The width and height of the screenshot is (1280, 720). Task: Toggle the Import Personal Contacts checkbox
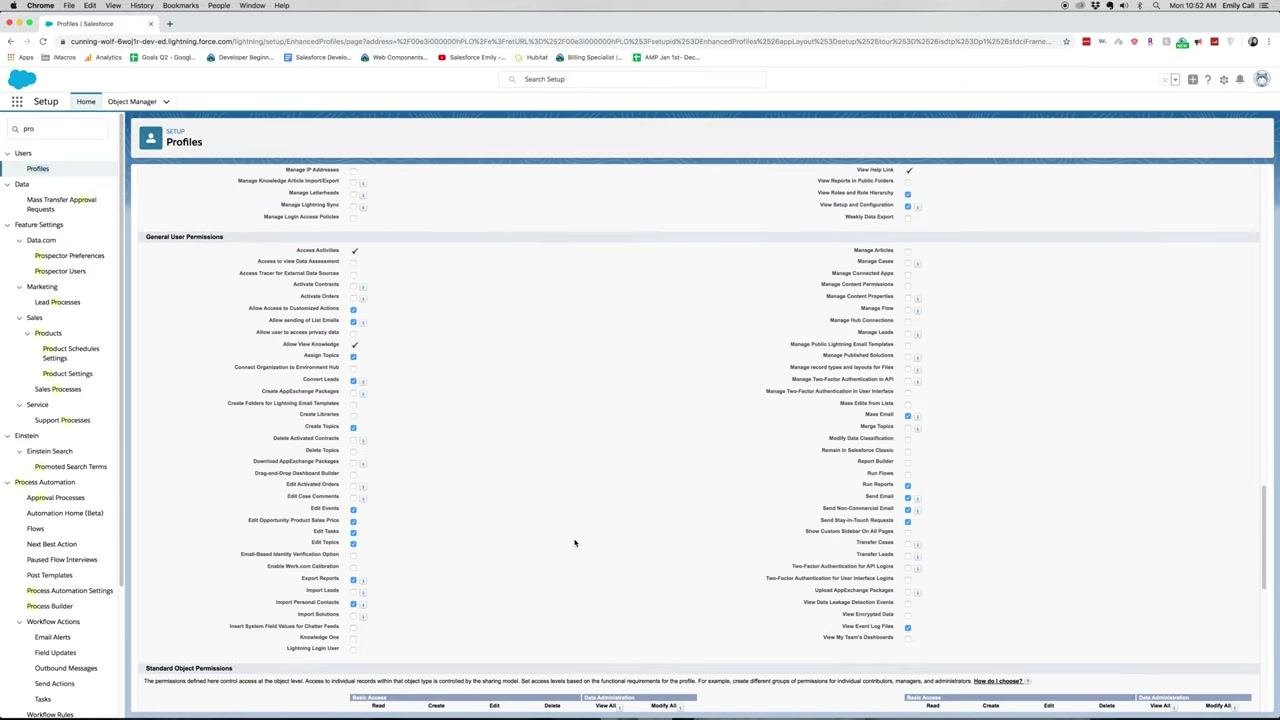click(354, 604)
